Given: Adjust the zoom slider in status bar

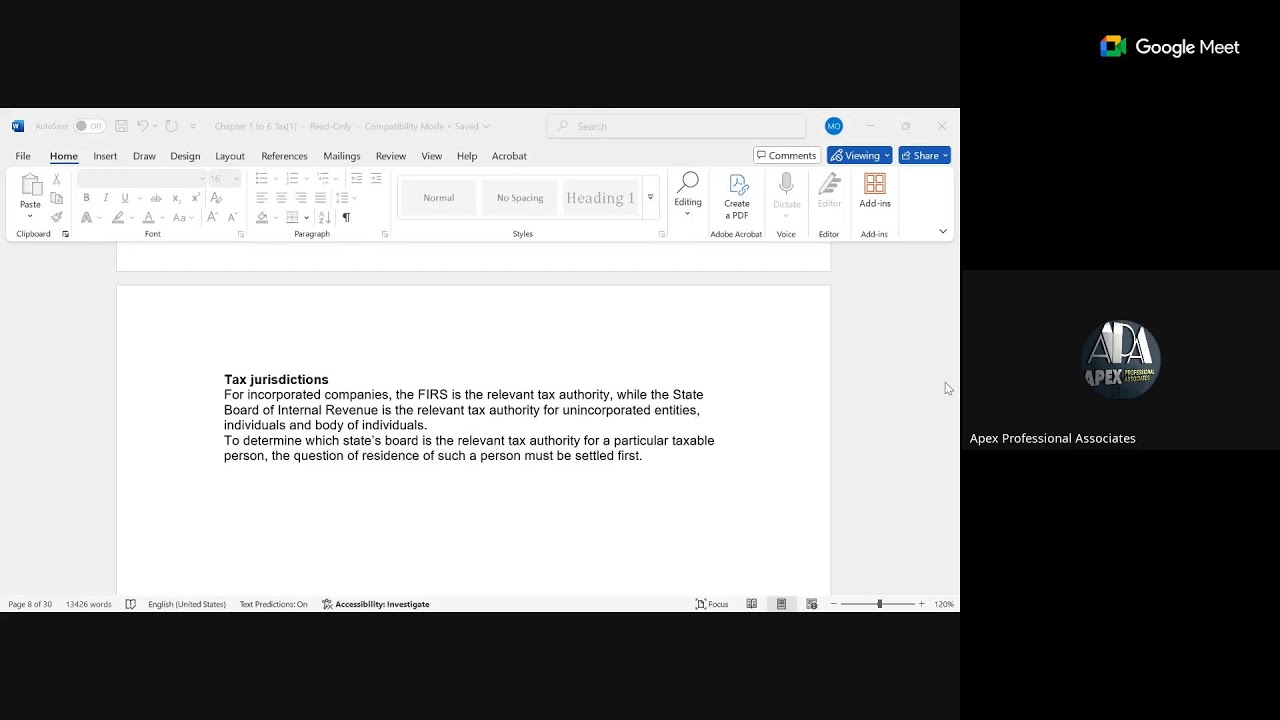Looking at the screenshot, I should (879, 604).
